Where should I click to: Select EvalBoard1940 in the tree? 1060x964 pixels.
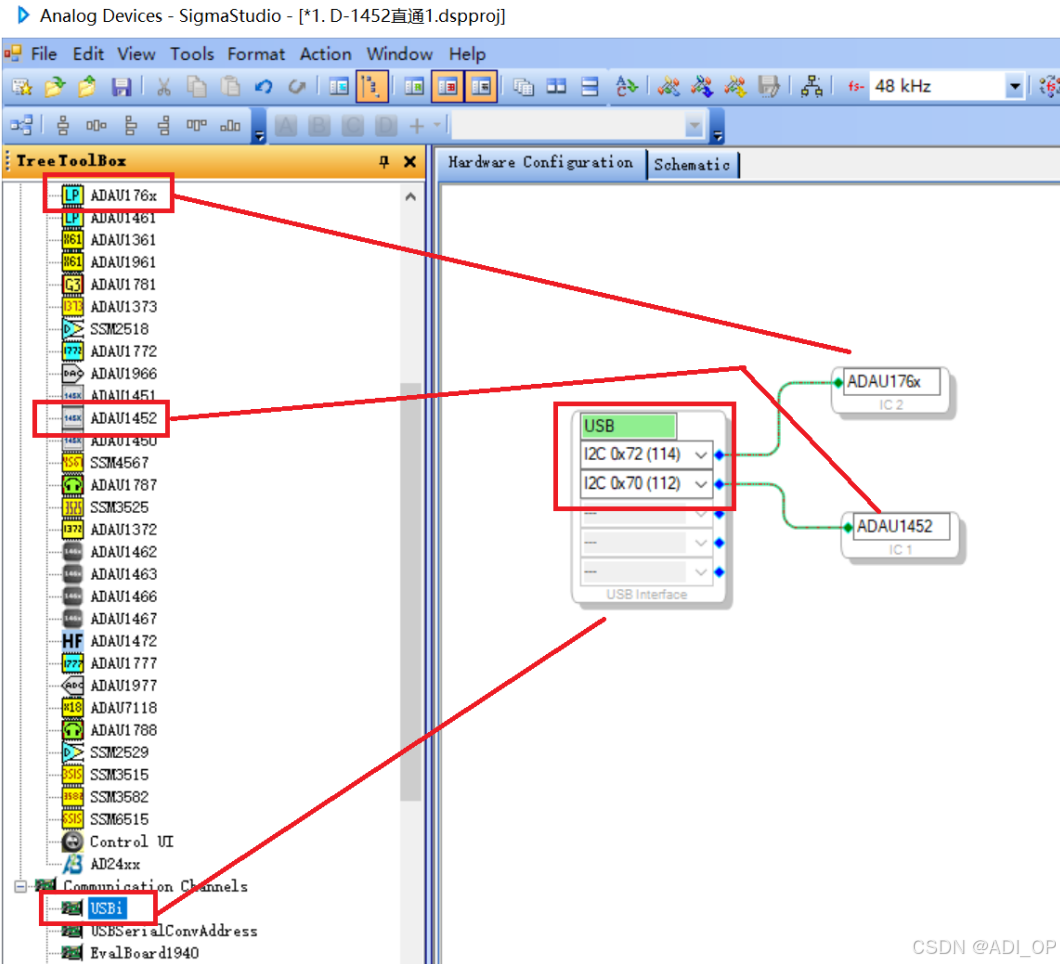tap(145, 953)
